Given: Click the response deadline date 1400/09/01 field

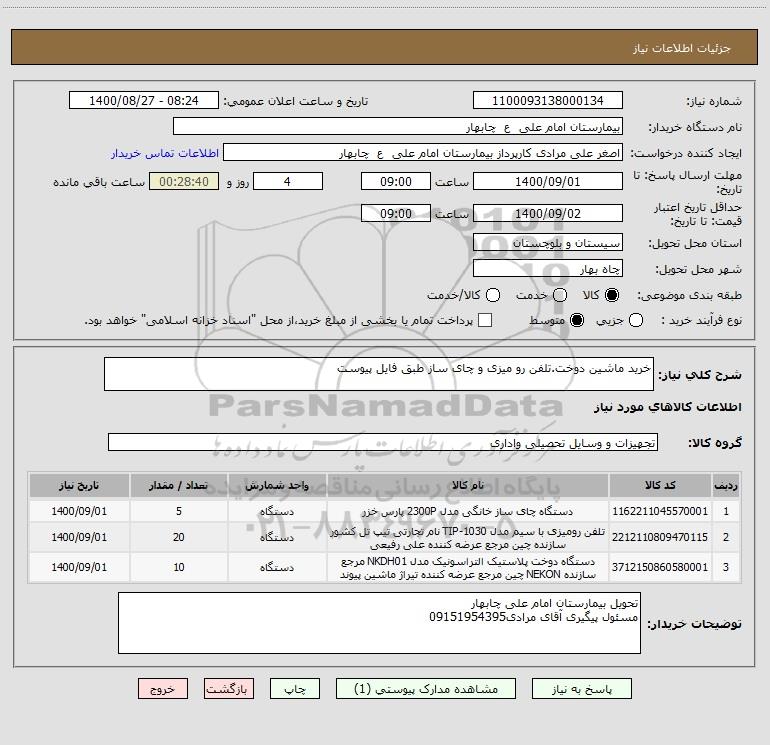Looking at the screenshot, I should tap(548, 181).
